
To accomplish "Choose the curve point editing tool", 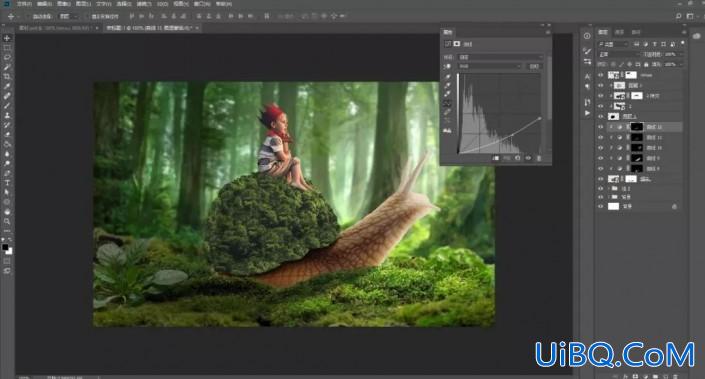I will [447, 103].
